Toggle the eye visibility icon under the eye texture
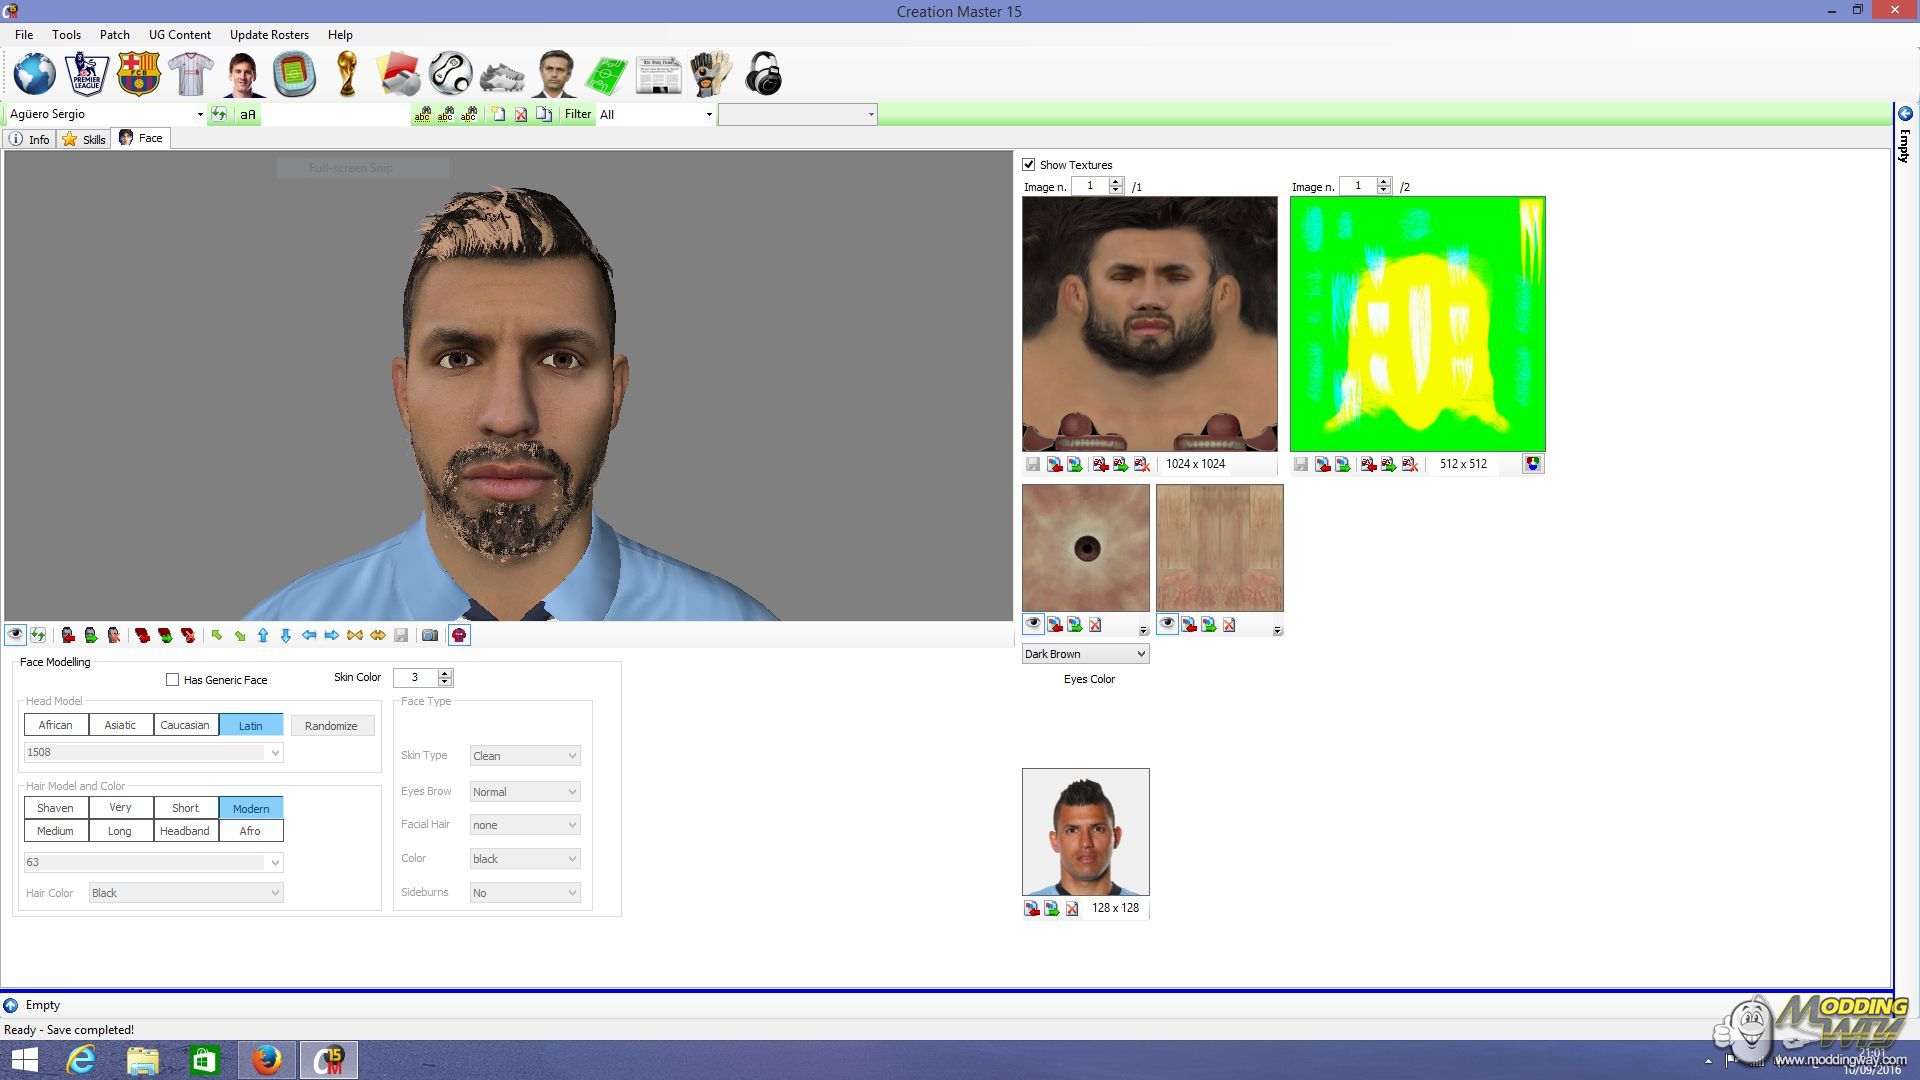Viewport: 1920px width, 1080px height. point(1033,624)
